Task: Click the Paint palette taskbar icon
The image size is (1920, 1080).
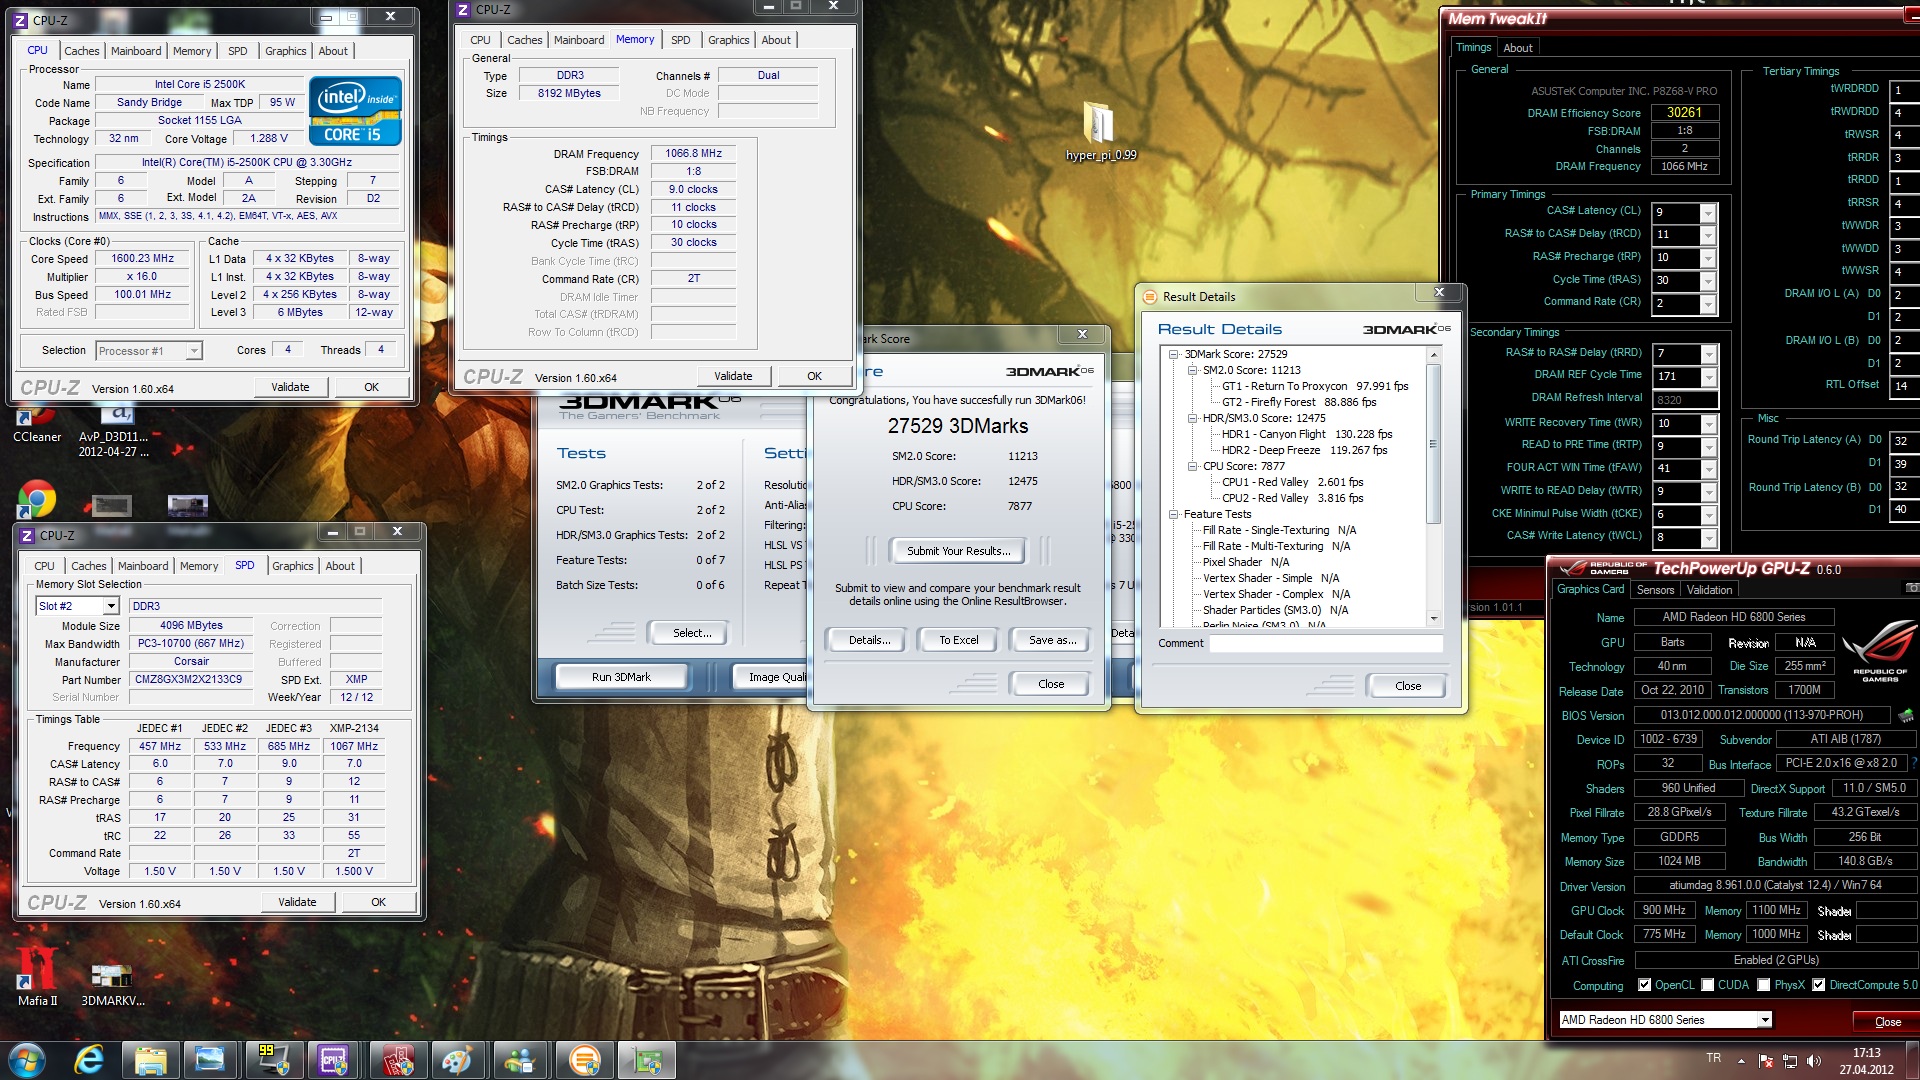Action: coord(457,1060)
